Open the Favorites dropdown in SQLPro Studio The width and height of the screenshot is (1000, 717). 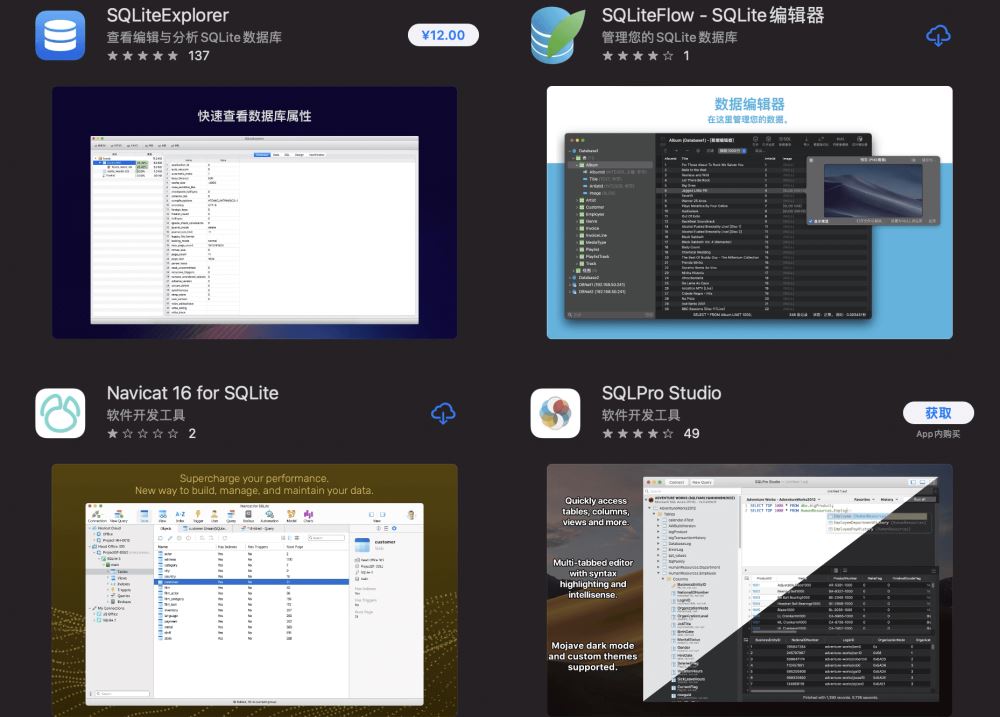(861, 498)
